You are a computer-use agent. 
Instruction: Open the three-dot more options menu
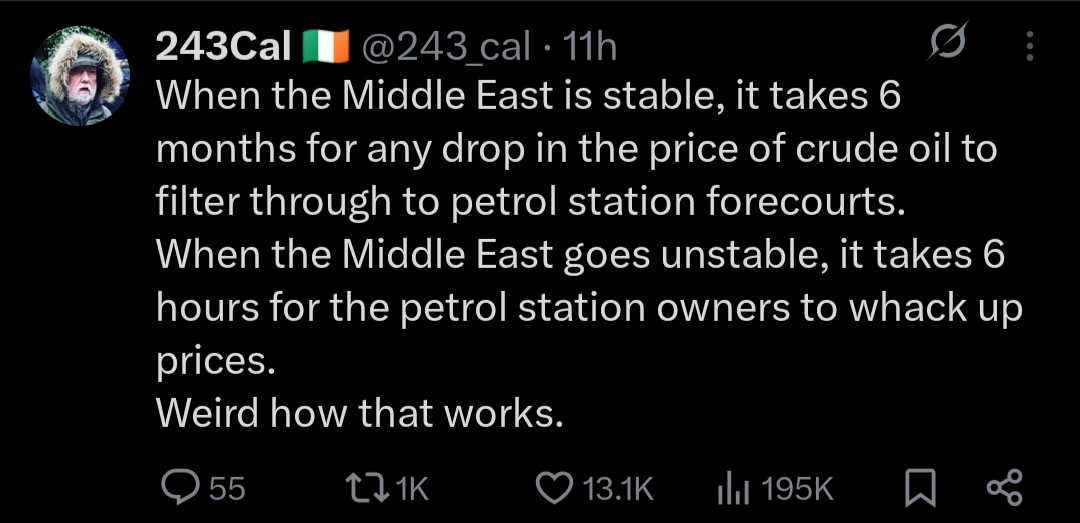1031,45
